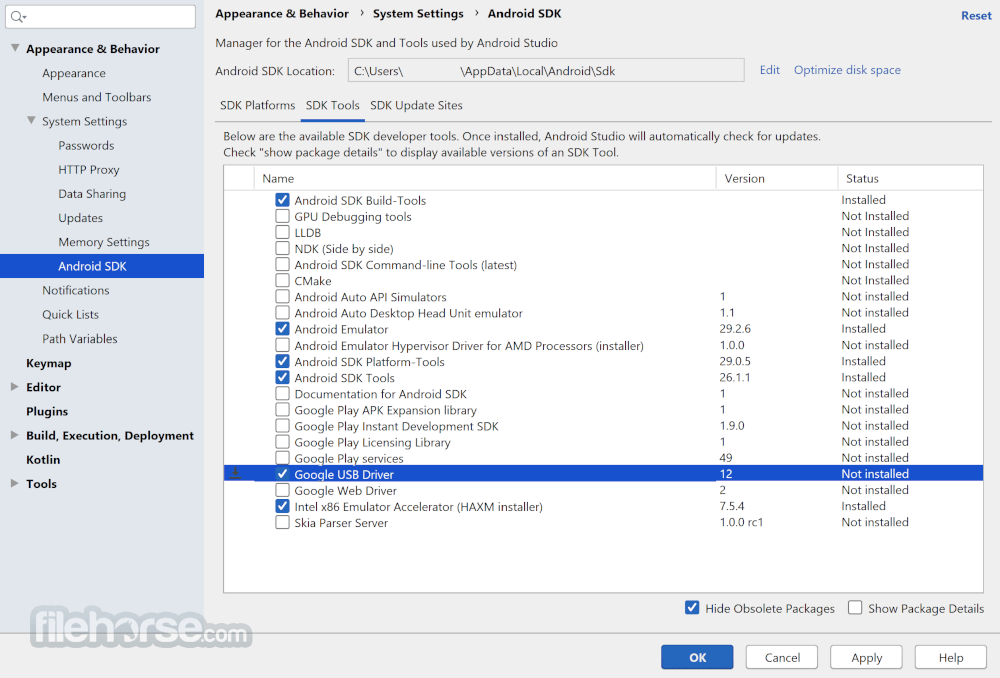
Task: Select Android SDK in sidebar
Action: [x=102, y=266]
